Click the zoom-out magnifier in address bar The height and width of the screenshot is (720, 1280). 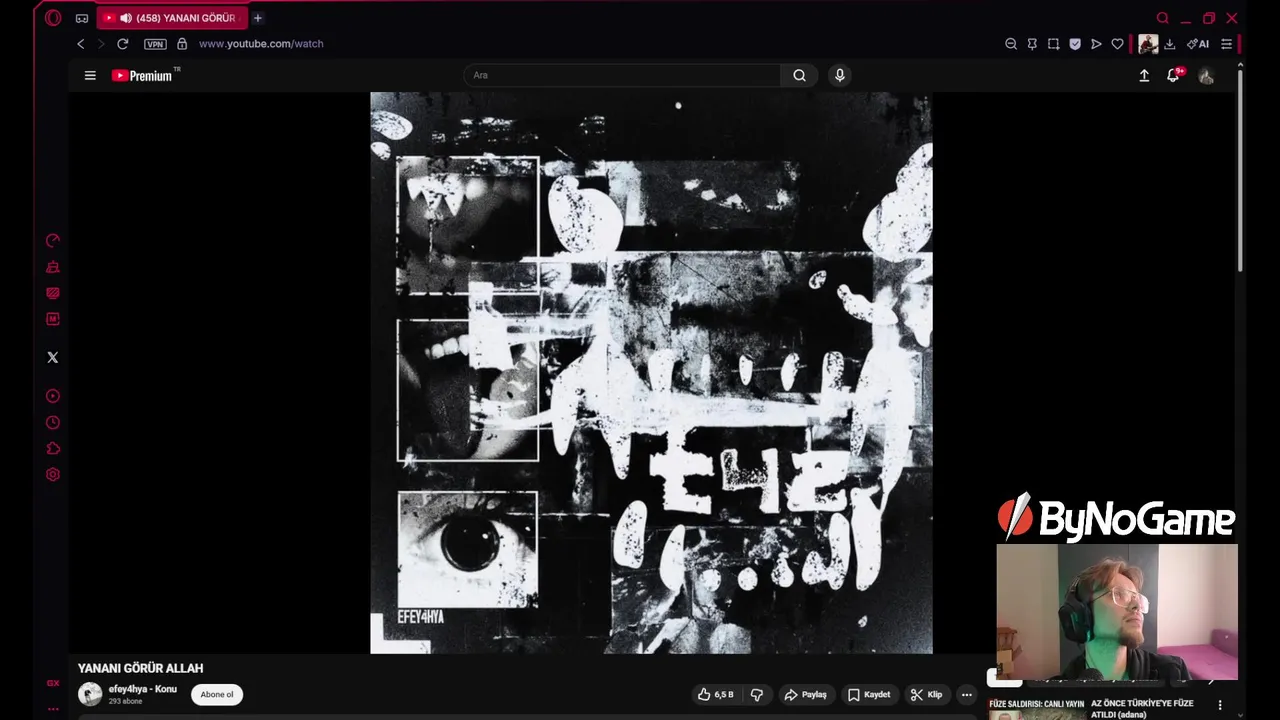1011,44
